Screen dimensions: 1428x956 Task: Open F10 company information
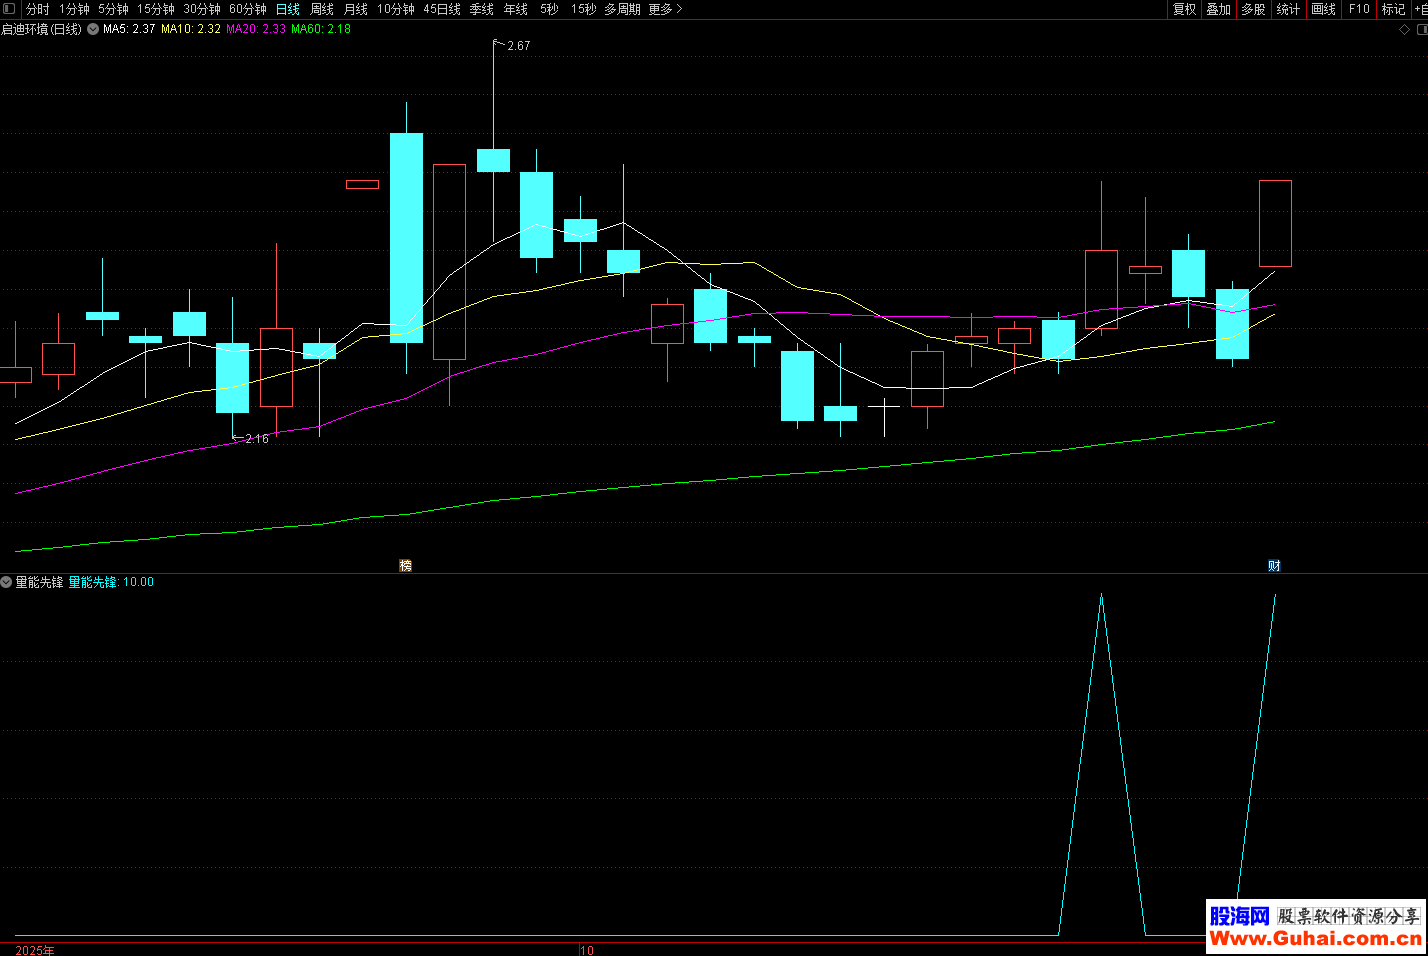tap(1359, 9)
